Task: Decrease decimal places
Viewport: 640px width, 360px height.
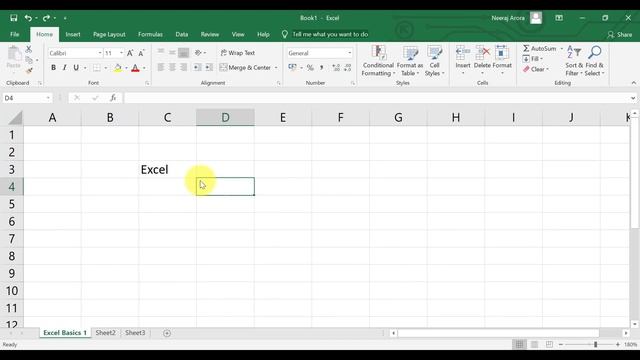Action: tap(348, 67)
